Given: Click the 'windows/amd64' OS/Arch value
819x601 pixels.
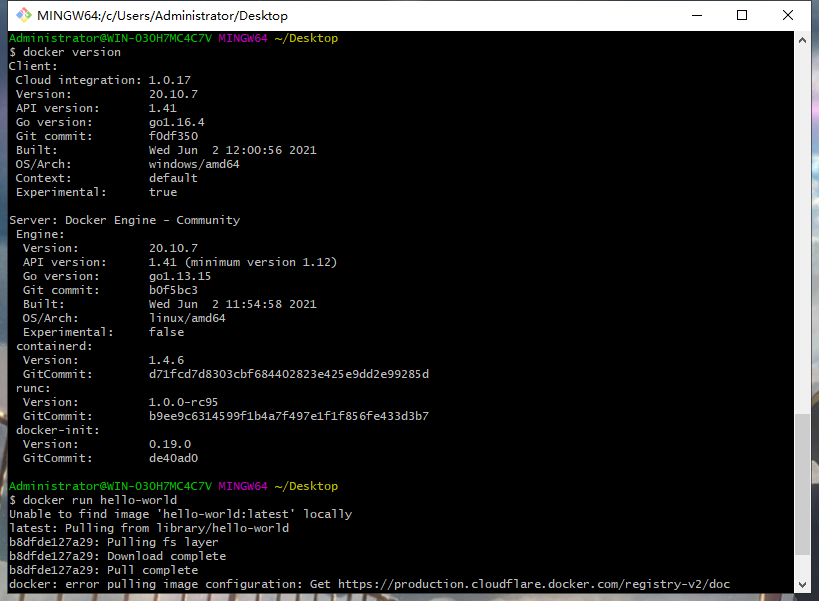Looking at the screenshot, I should 194,164.
